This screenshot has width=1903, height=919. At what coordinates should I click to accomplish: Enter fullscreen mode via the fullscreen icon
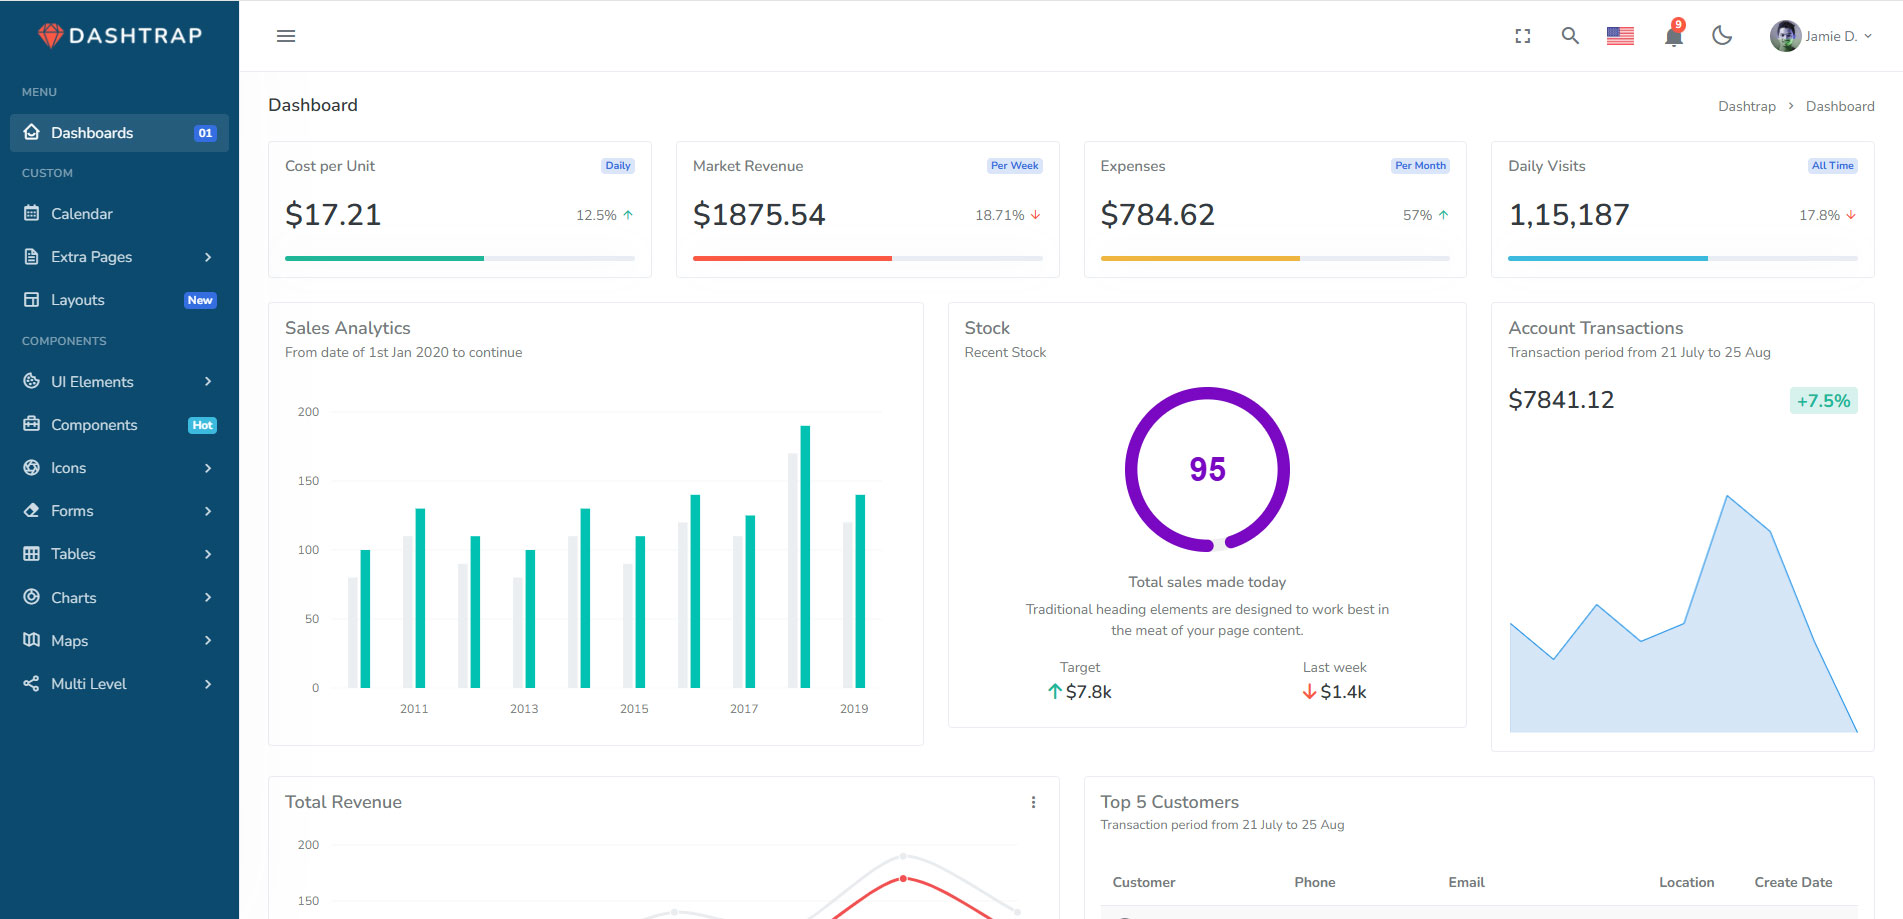click(1523, 36)
